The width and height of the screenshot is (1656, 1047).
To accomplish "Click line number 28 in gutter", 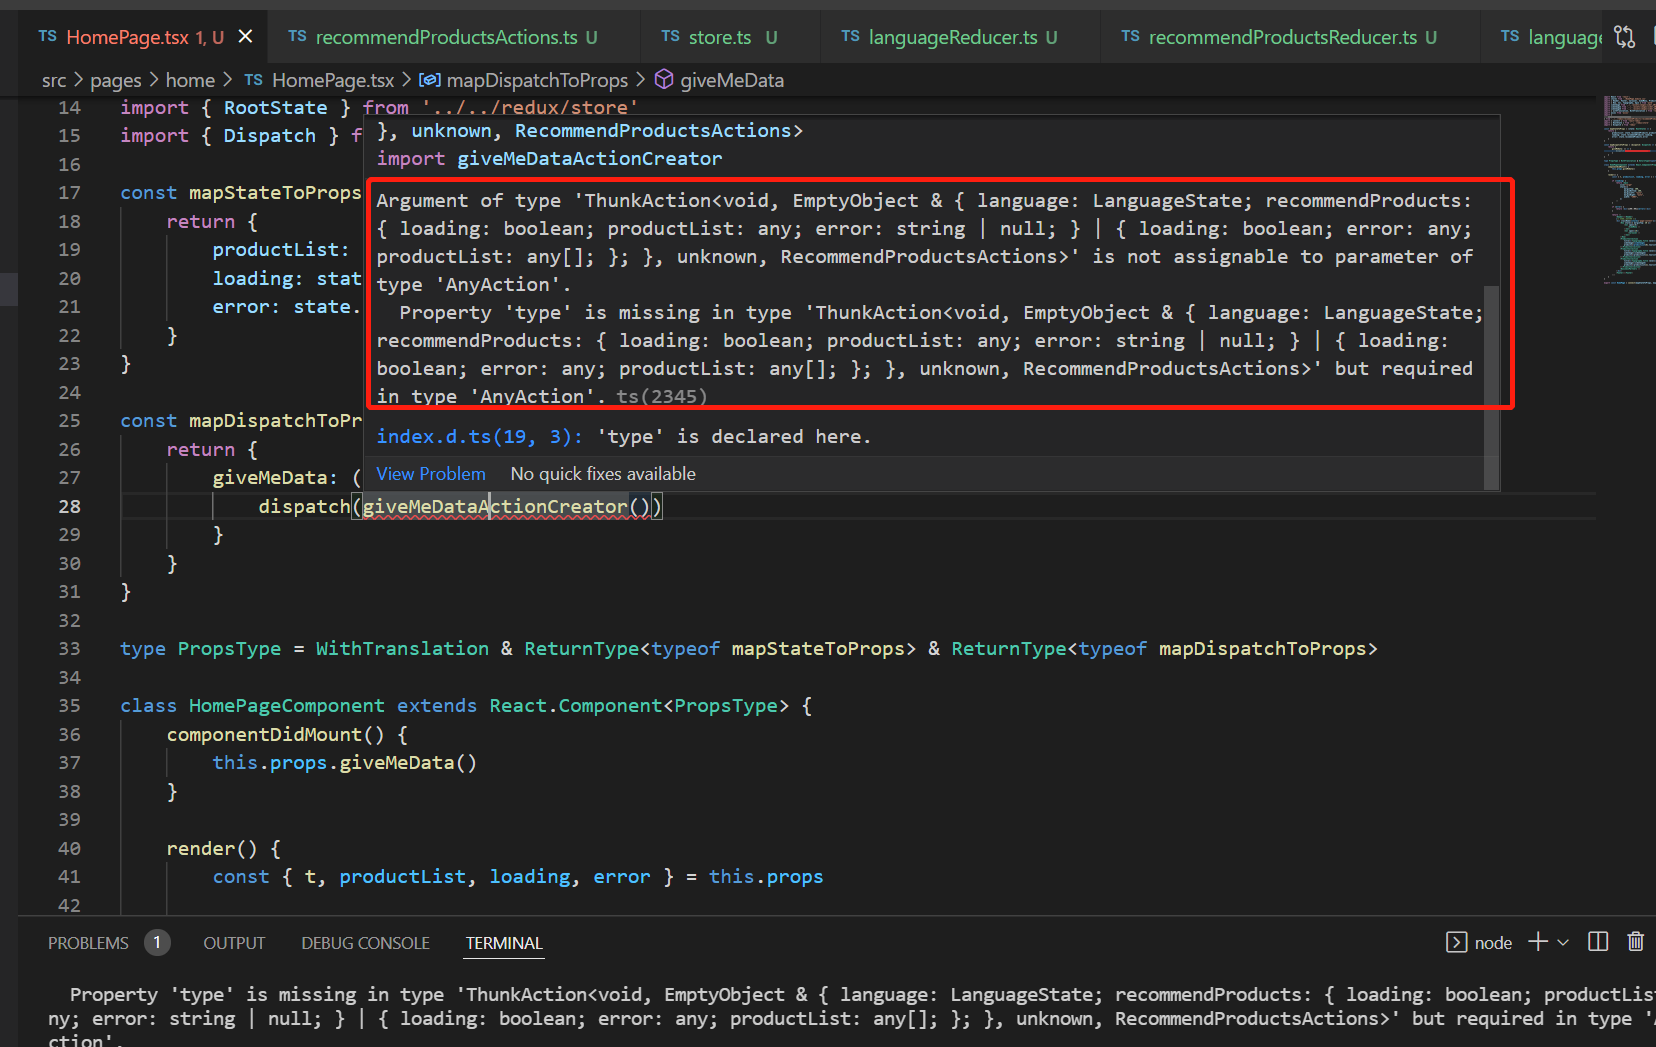I will click(x=69, y=507).
